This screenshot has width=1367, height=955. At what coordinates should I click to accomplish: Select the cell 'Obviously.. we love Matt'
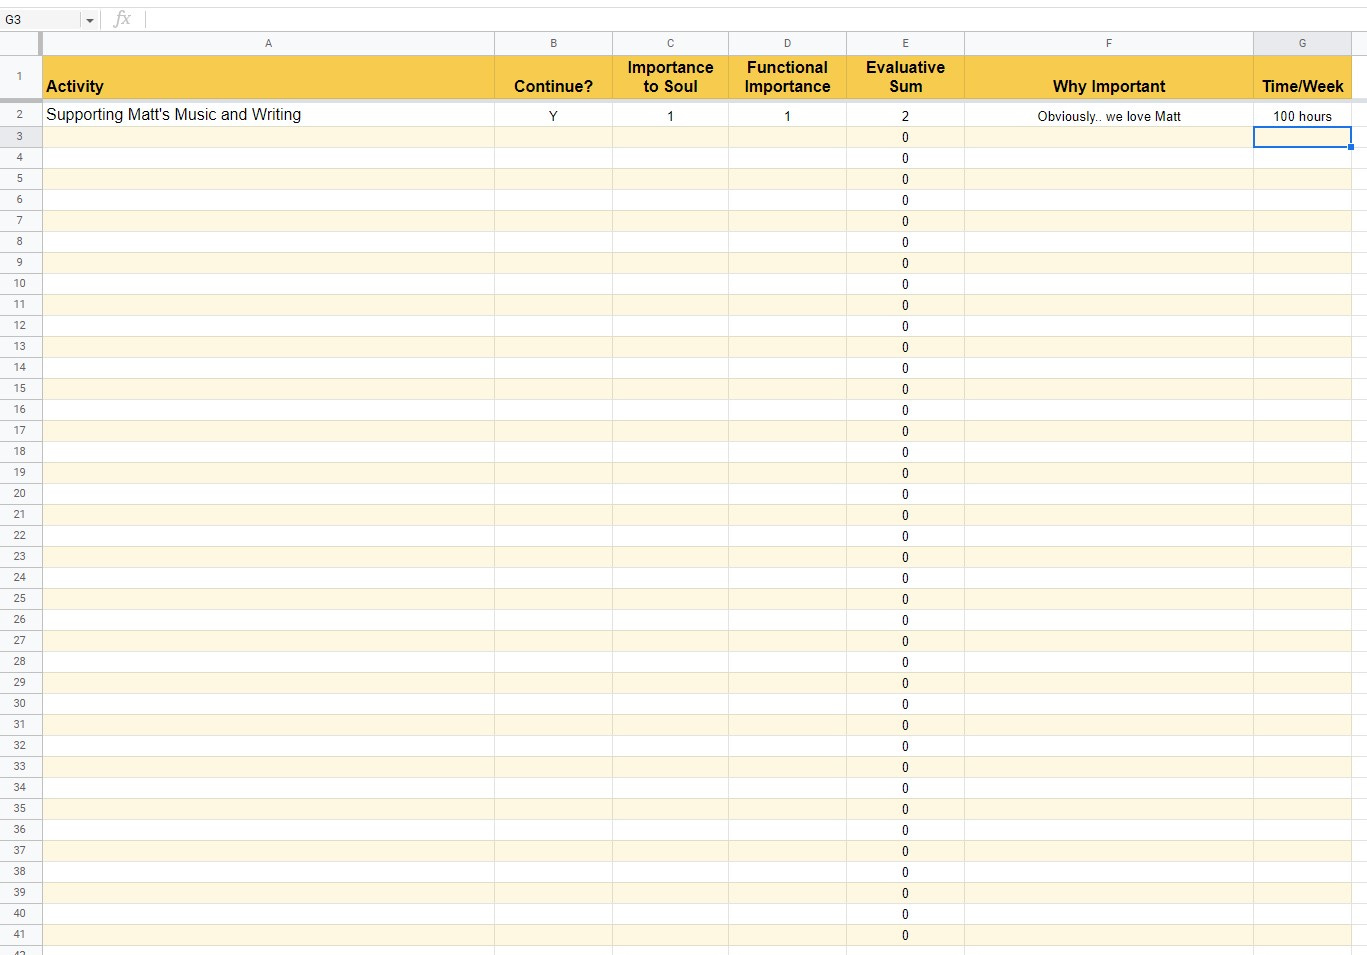click(1108, 115)
